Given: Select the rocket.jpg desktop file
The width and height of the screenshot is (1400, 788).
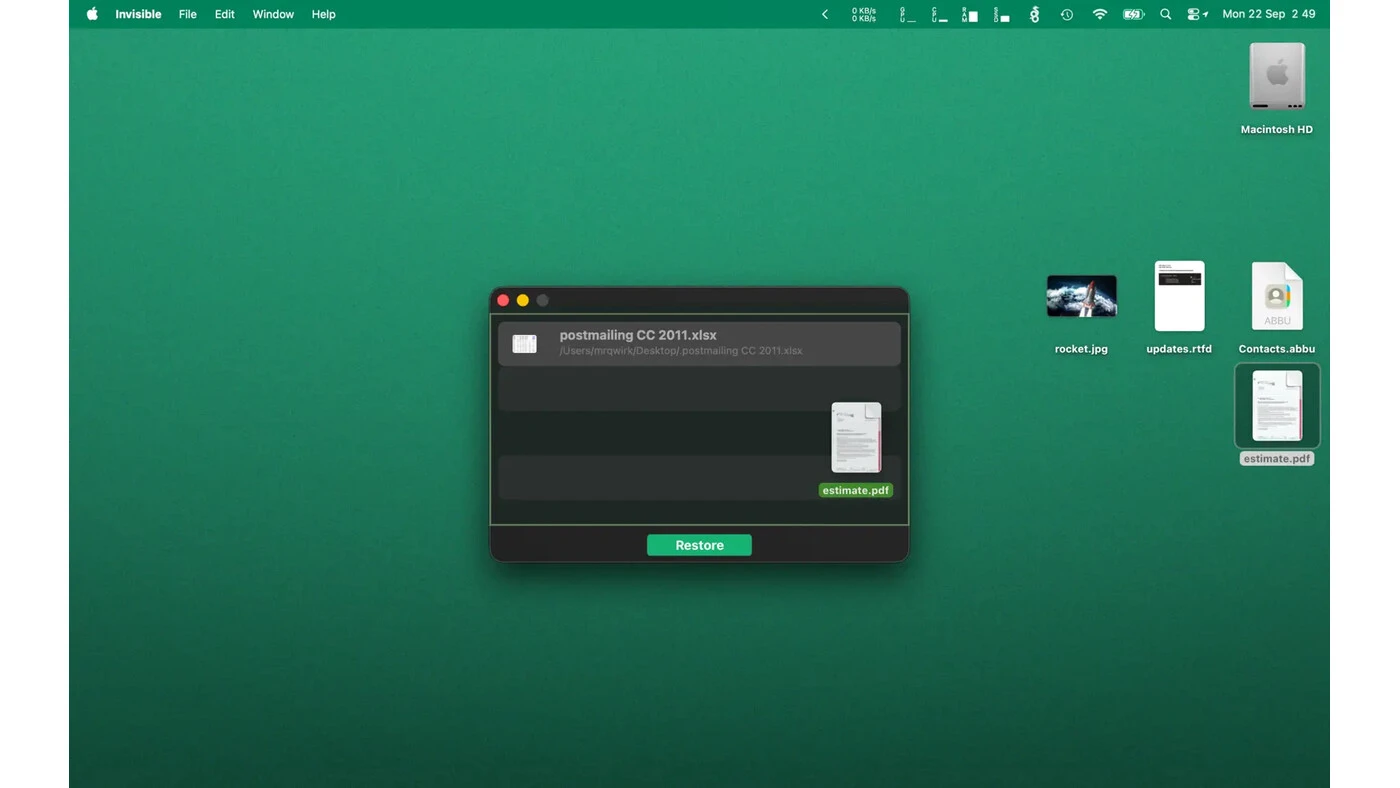Looking at the screenshot, I should 1081,296.
